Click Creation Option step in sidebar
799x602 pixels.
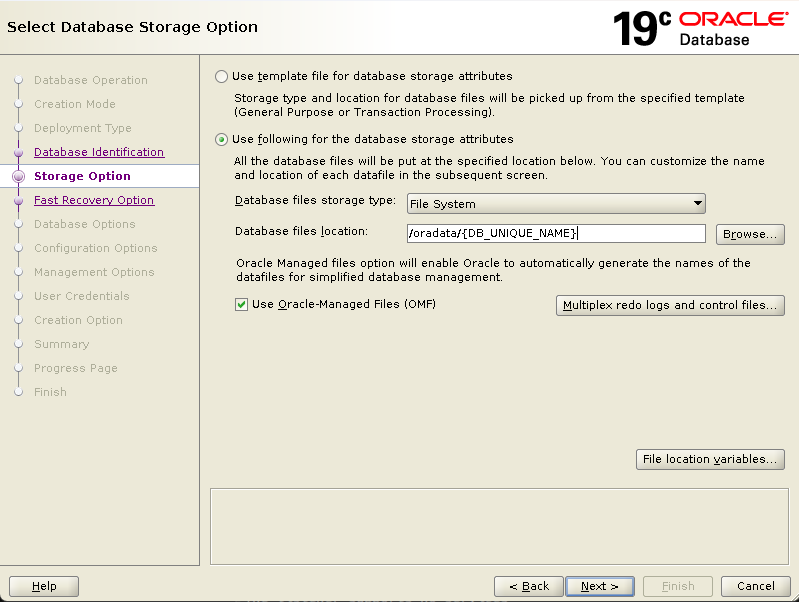pos(78,320)
